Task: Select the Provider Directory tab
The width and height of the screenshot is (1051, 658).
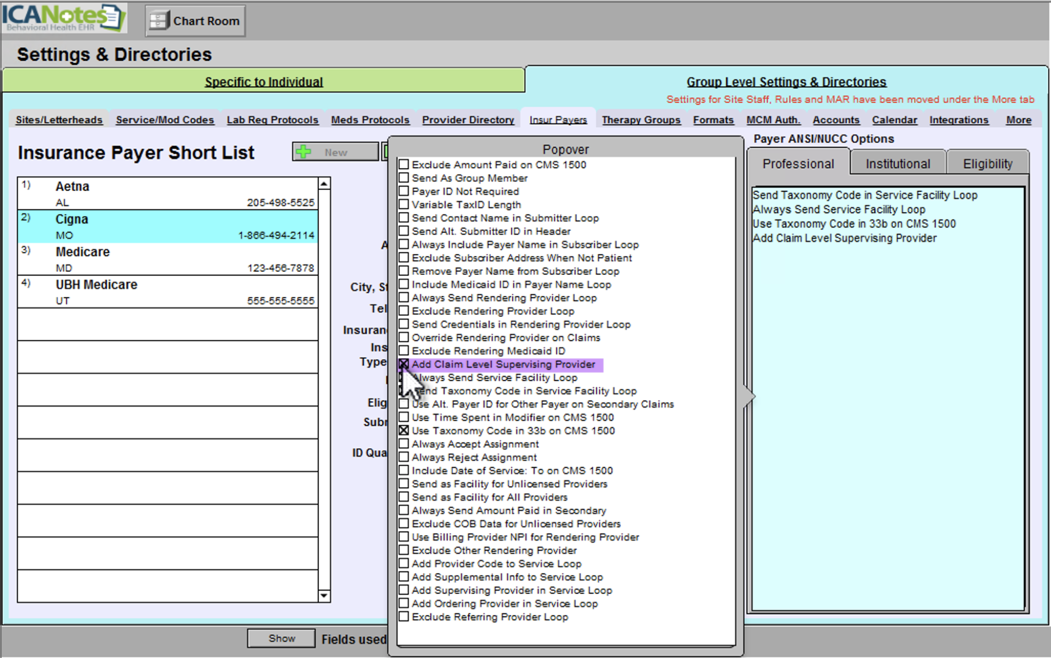Action: coord(468,119)
